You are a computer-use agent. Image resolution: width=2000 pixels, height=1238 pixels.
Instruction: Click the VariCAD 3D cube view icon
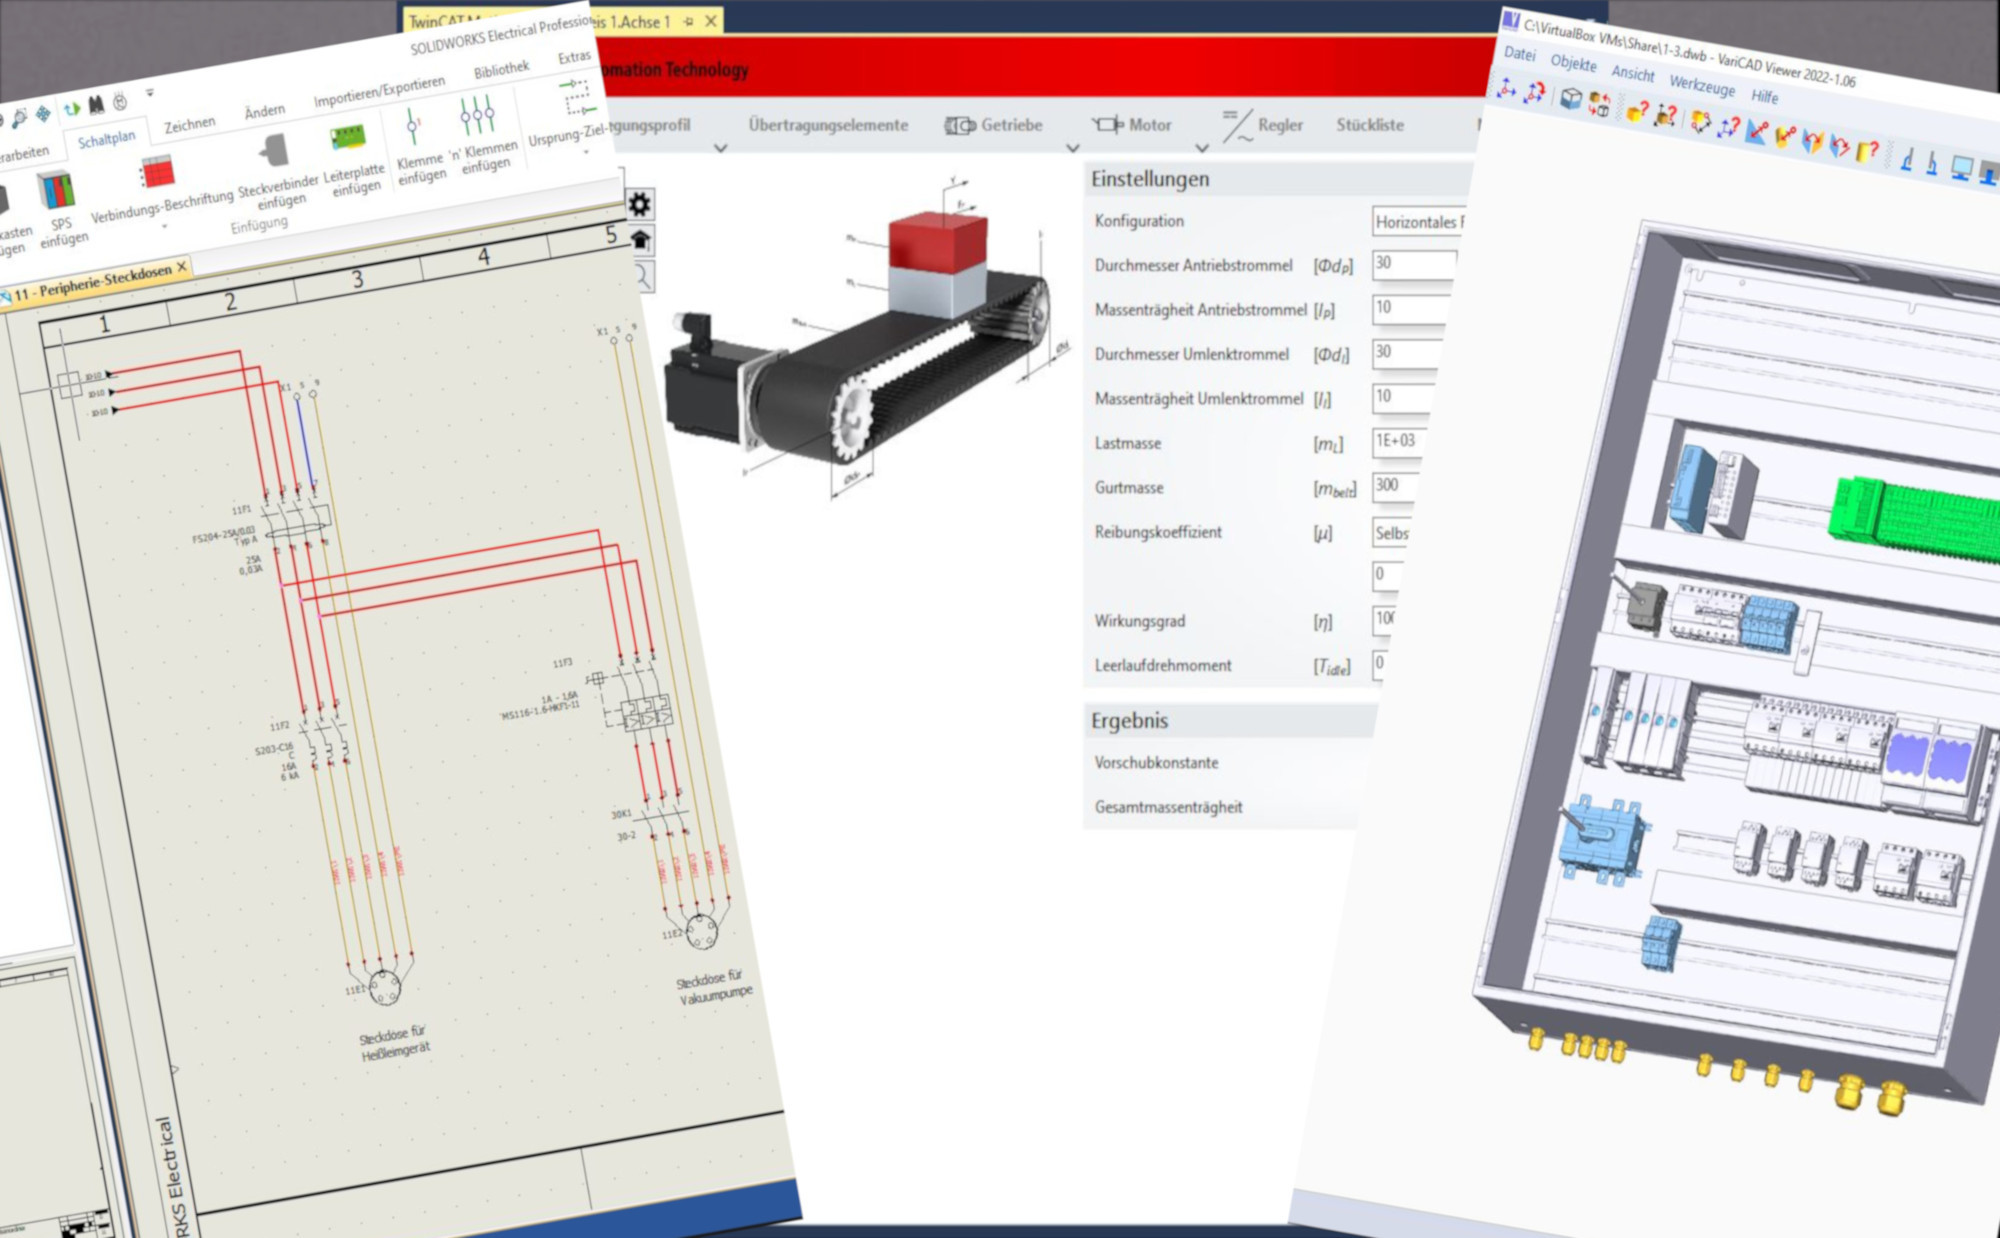click(1571, 98)
